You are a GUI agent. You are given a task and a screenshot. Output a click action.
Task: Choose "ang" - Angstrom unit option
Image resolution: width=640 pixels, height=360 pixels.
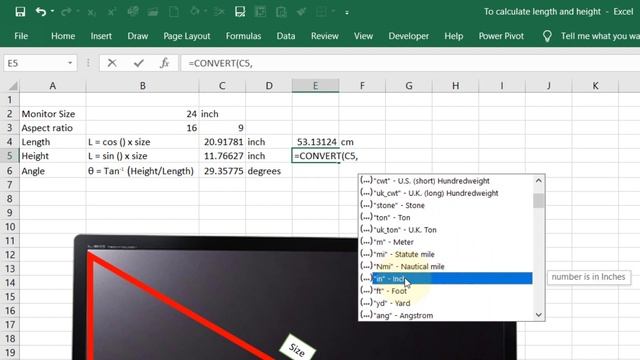click(x=446, y=316)
